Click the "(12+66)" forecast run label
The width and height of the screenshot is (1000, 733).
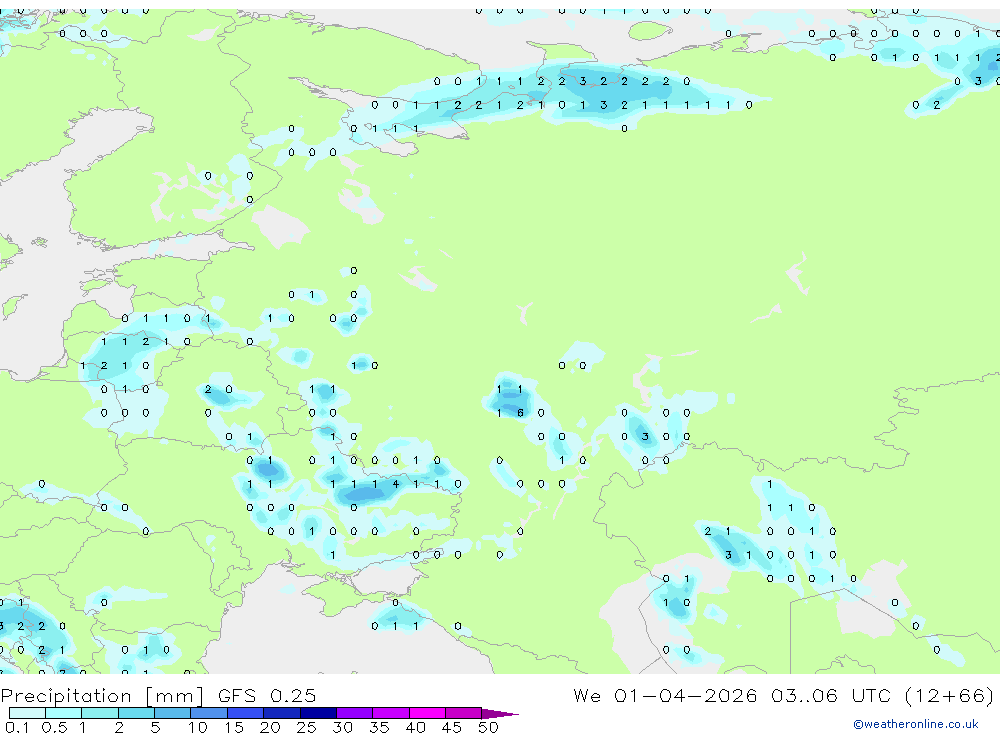click(949, 696)
